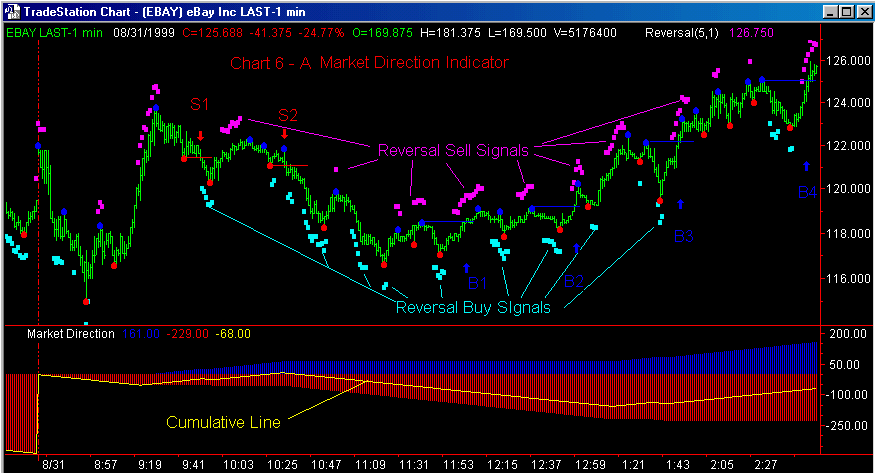Viewport: 875px width, 473px height.
Task: Click the 118.000 price axis label
Action: pyautogui.click(x=848, y=234)
